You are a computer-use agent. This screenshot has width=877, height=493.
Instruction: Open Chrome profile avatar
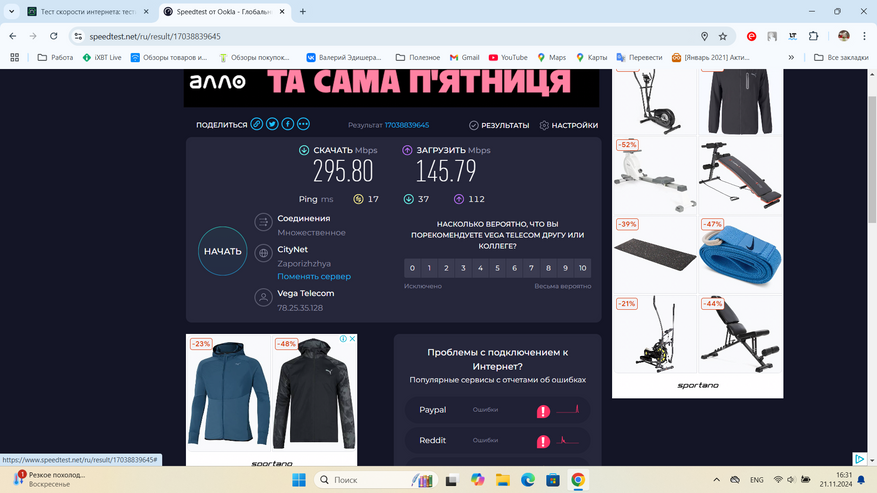pyautogui.click(x=843, y=36)
